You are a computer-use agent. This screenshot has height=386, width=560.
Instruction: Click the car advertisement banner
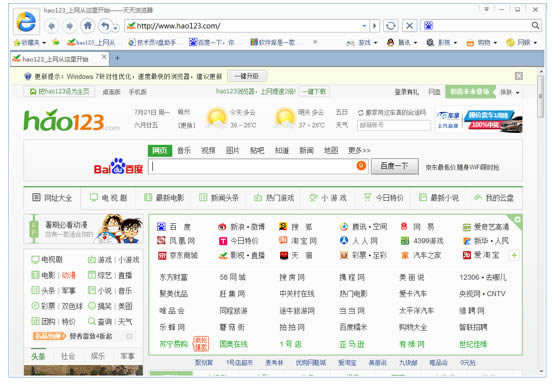tap(479, 121)
